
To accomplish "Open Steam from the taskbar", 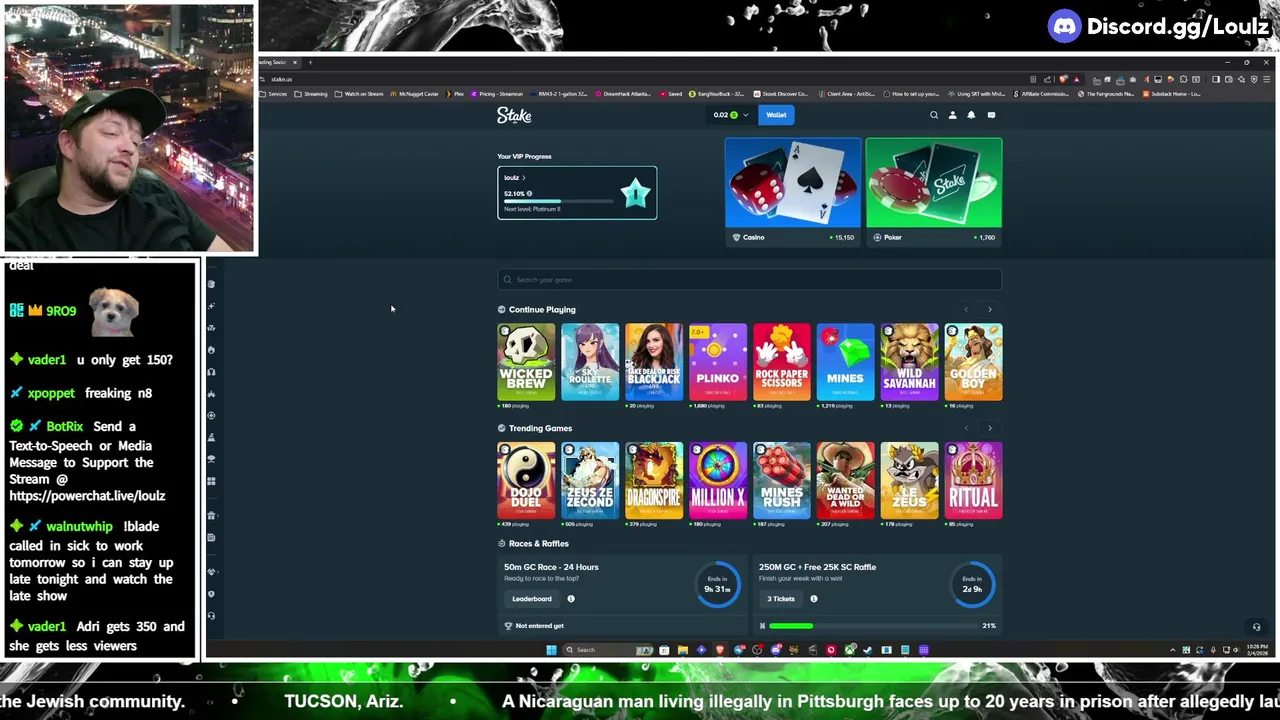I will [x=867, y=650].
